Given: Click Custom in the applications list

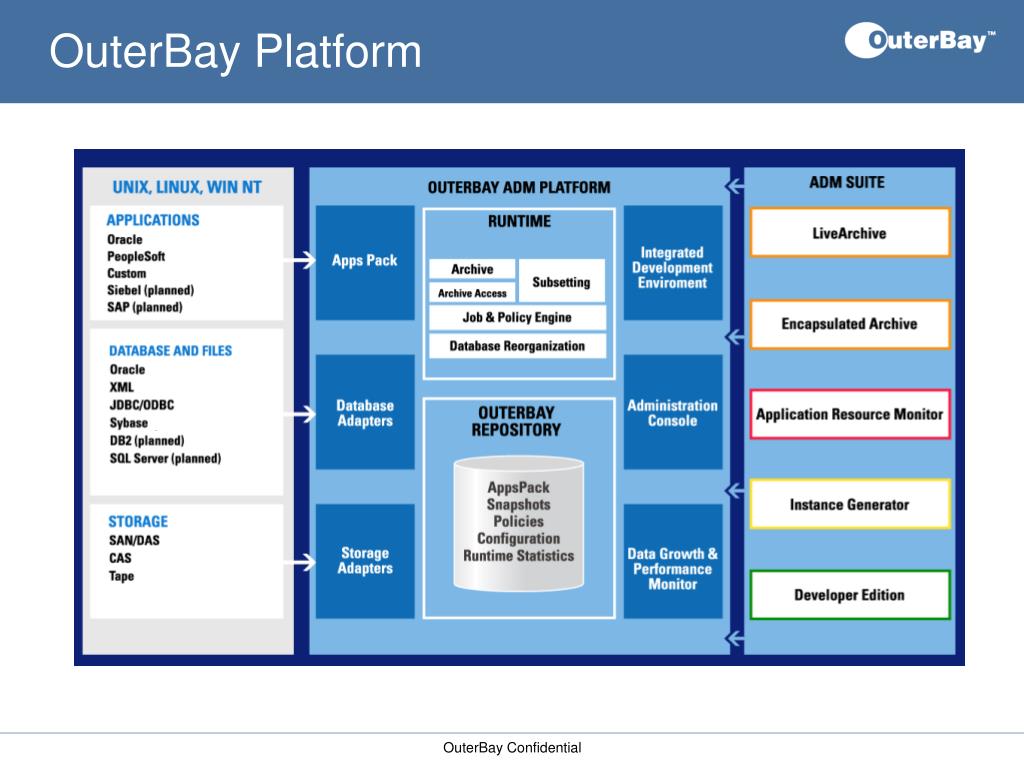Looking at the screenshot, I should tap(127, 273).
